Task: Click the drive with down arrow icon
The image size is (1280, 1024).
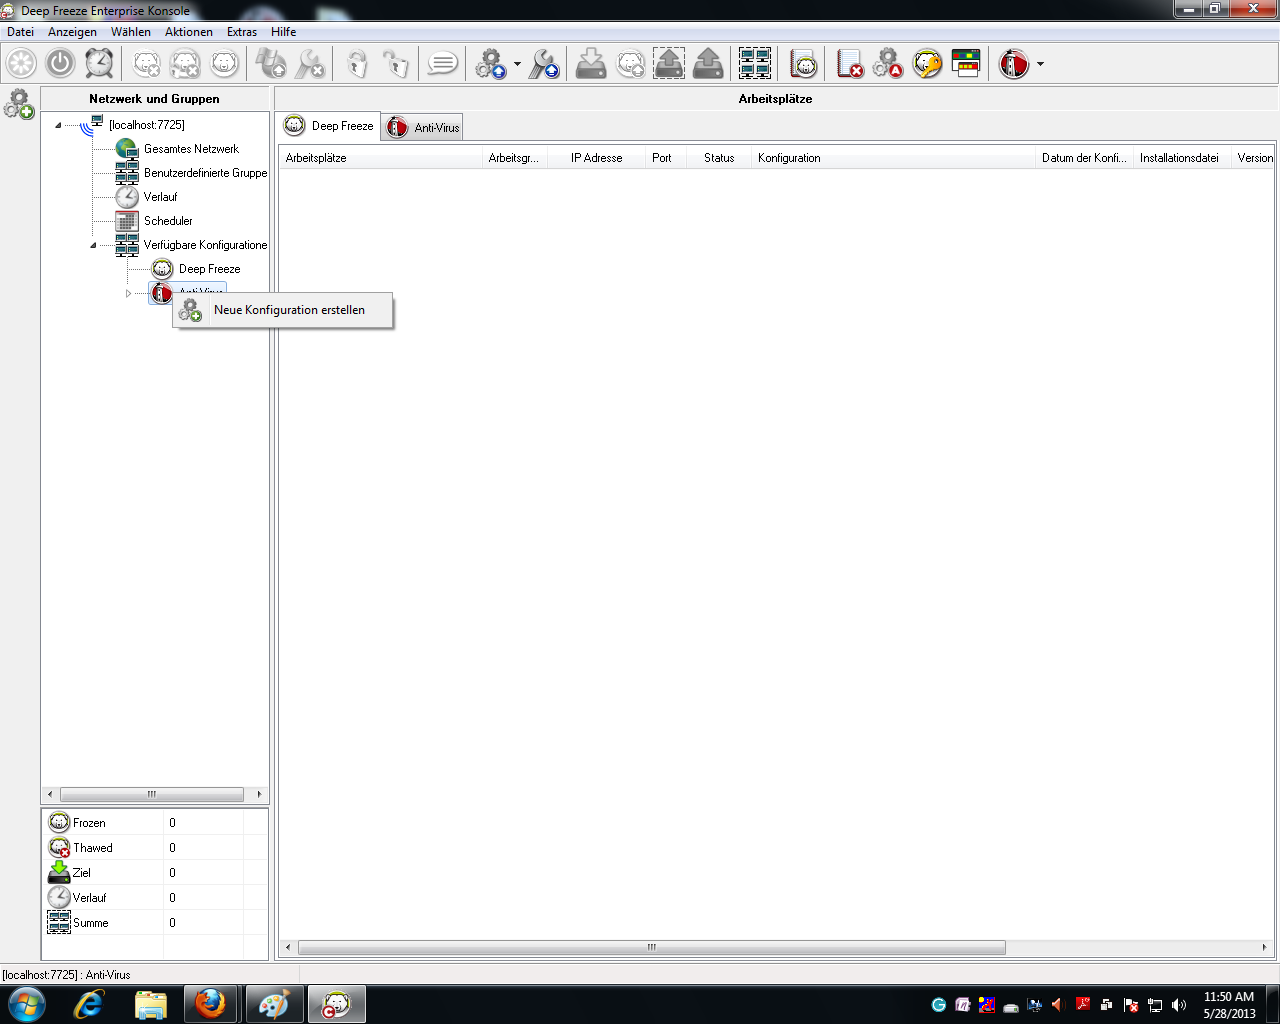Action: click(x=591, y=64)
